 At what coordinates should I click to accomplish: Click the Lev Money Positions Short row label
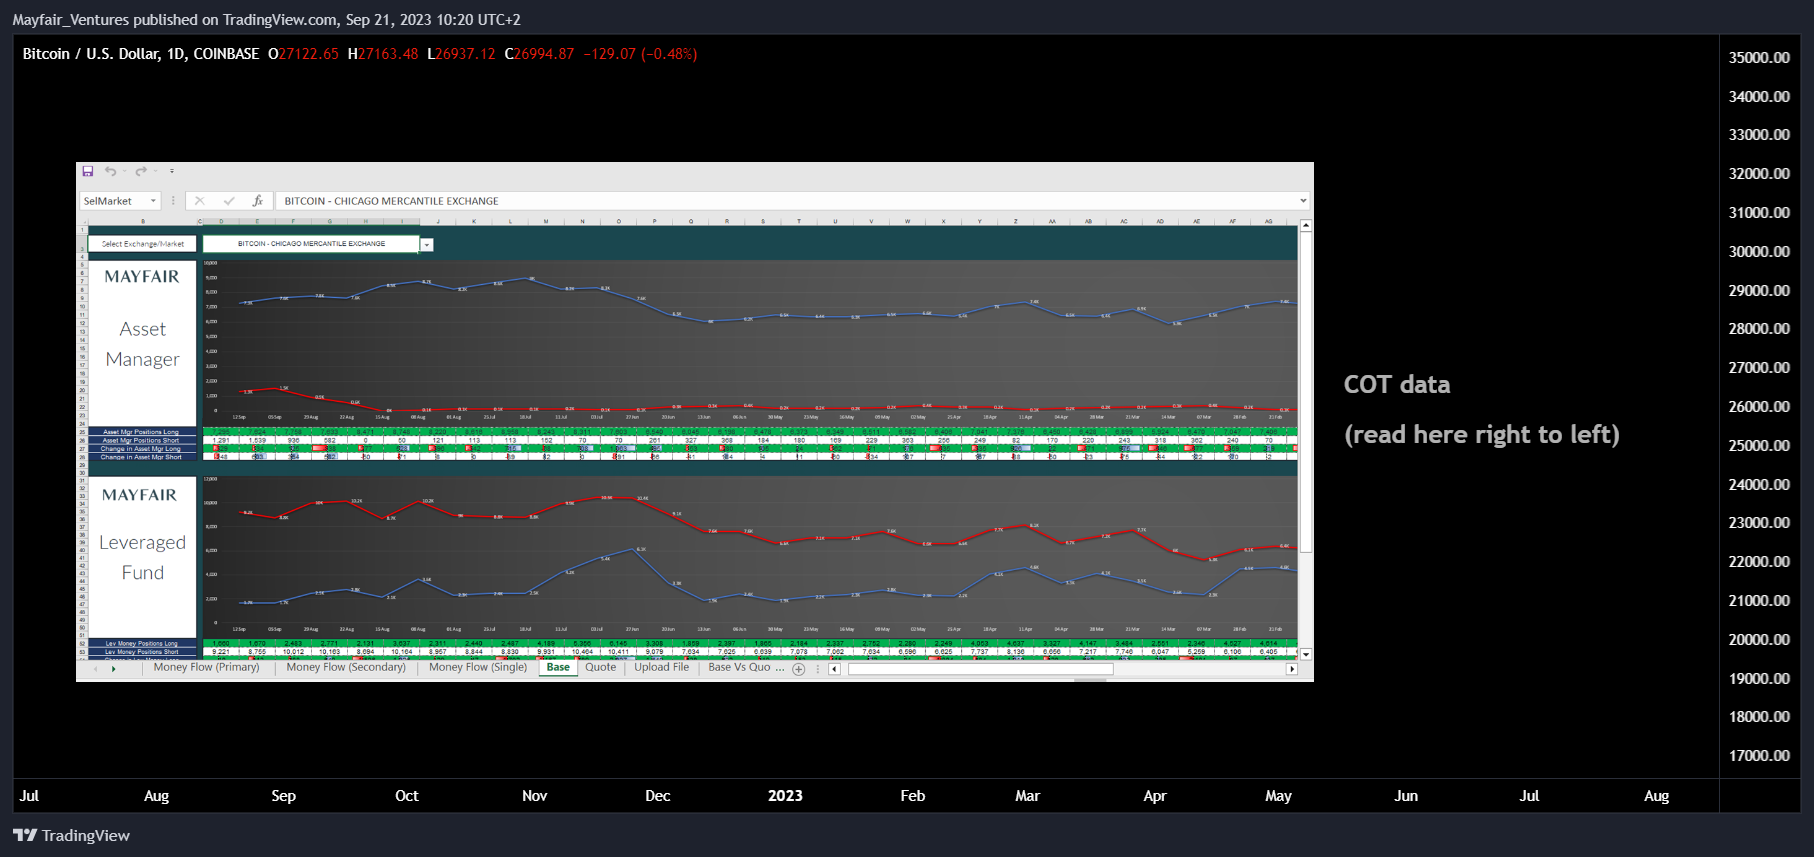pyautogui.click(x=141, y=652)
